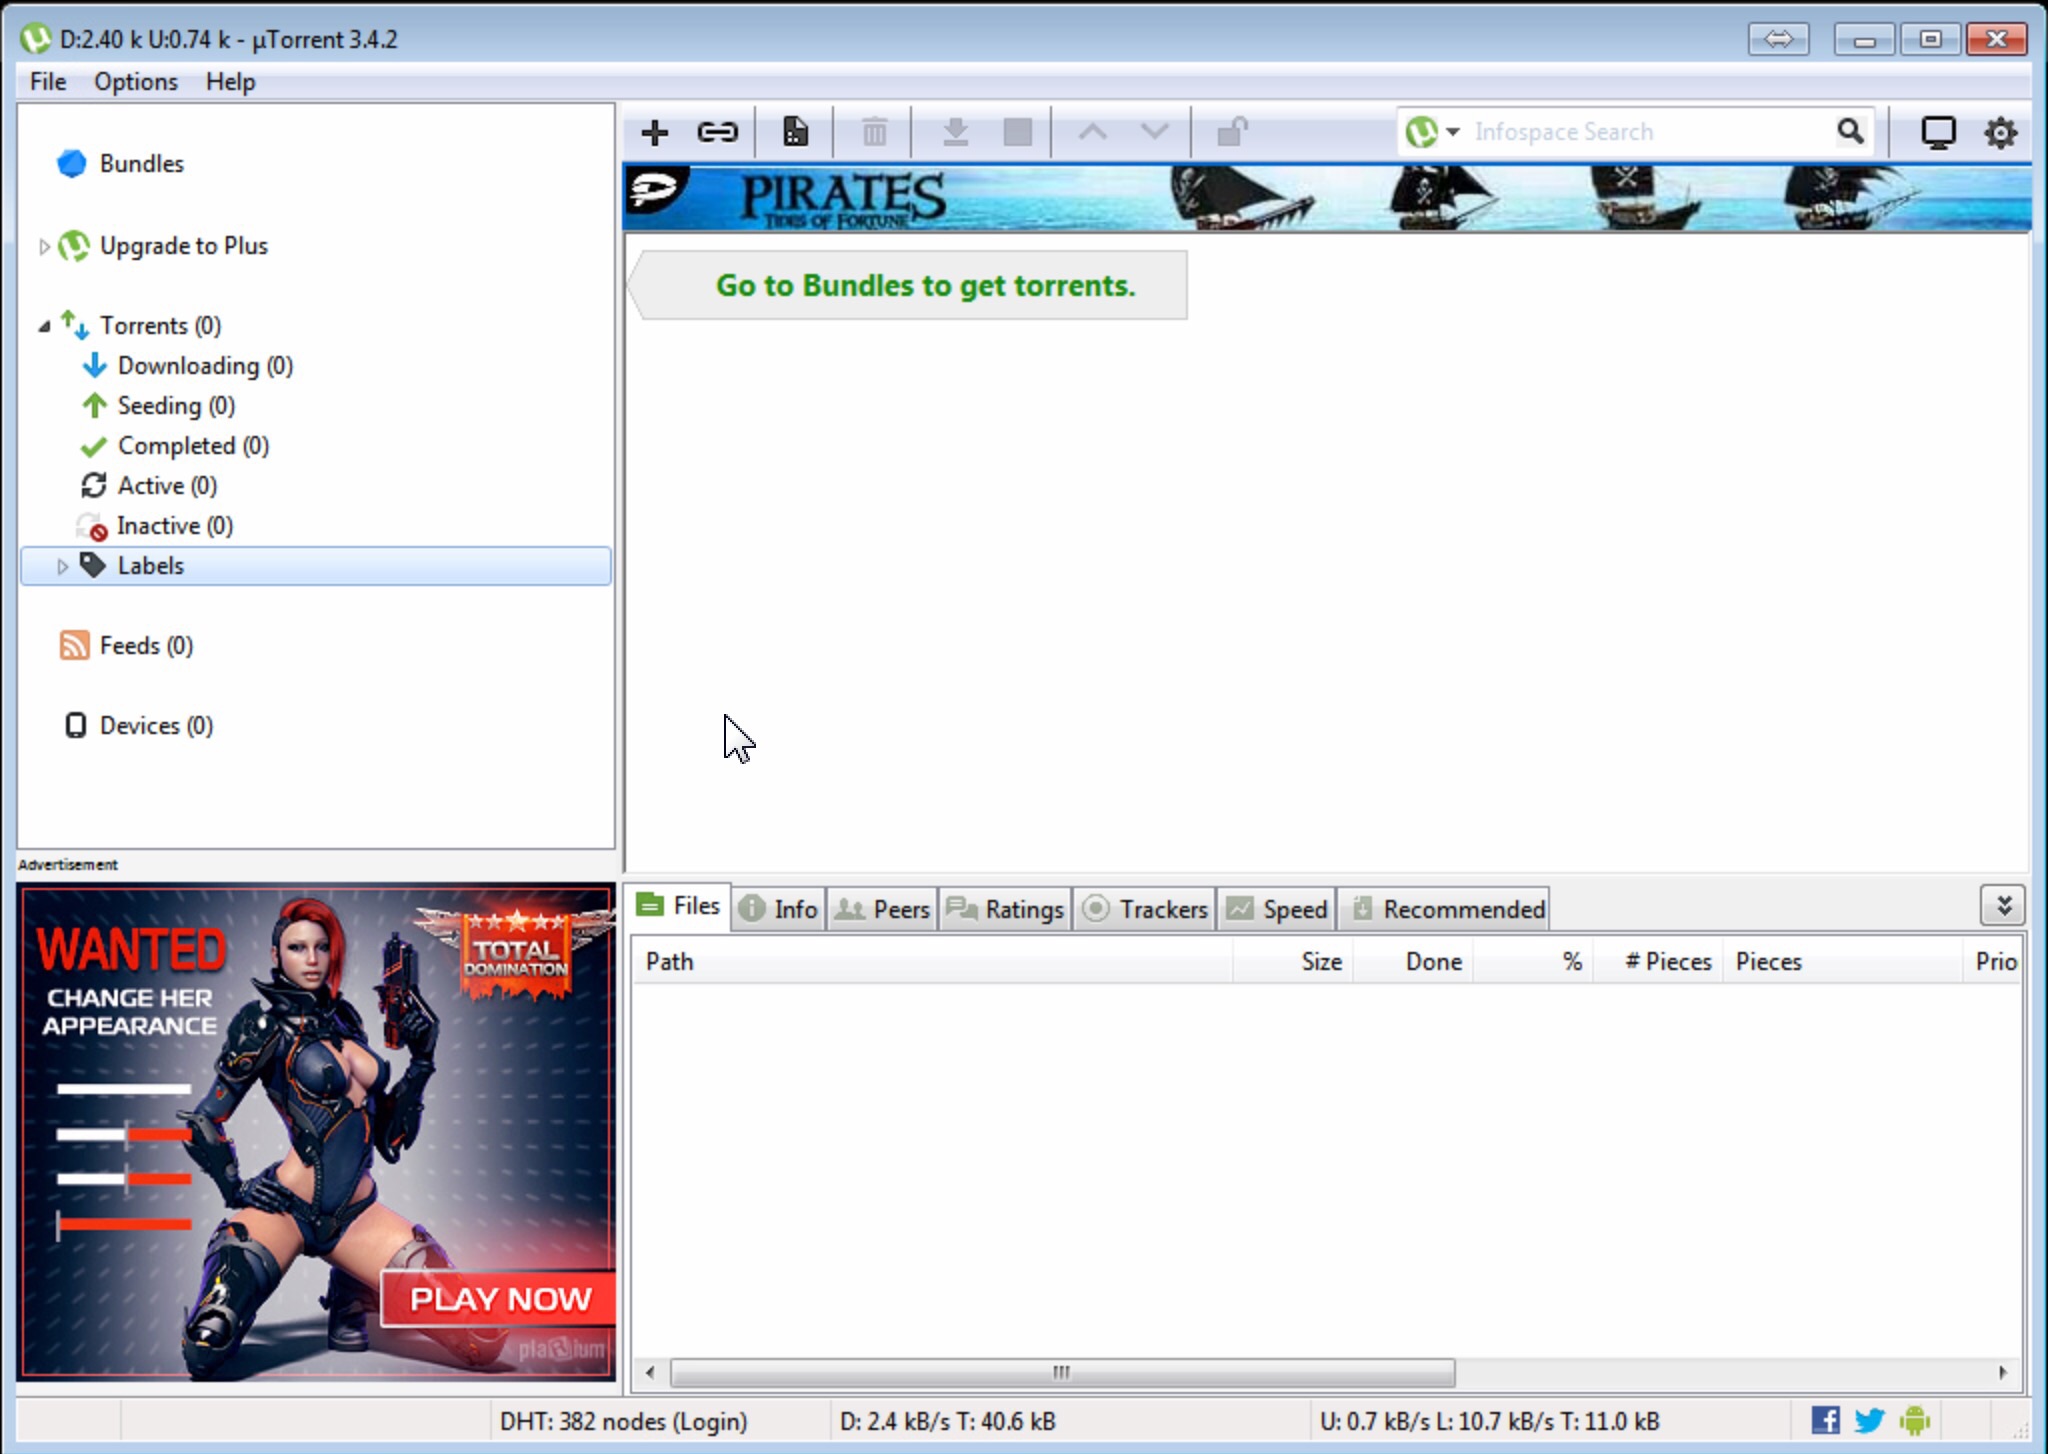Screen dimensions: 2048x1454
Task: Toggle the torrent lock
Action: [1232, 131]
